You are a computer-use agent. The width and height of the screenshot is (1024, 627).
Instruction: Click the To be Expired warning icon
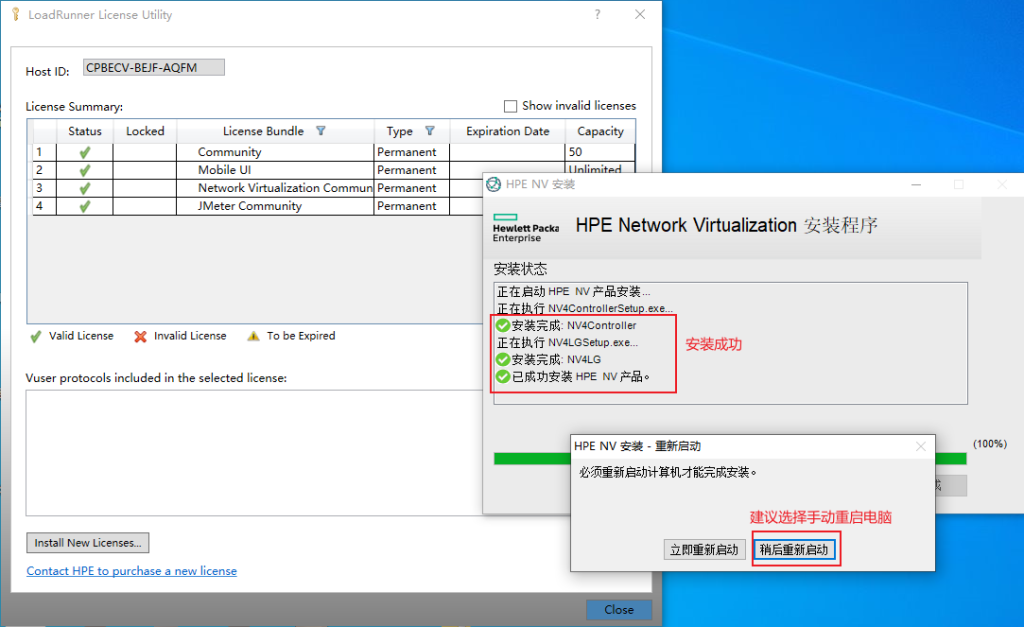click(253, 336)
